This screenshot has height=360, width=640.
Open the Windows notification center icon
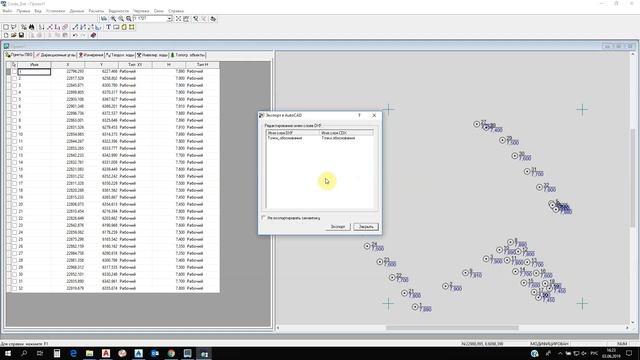pos(629,353)
